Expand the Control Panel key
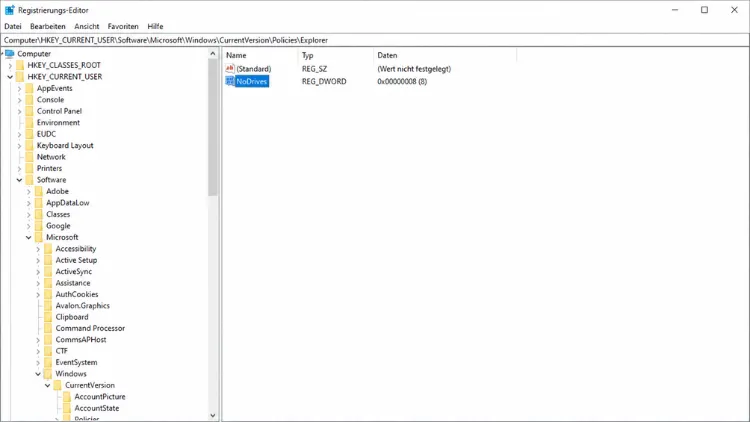The image size is (750, 422). point(20,111)
